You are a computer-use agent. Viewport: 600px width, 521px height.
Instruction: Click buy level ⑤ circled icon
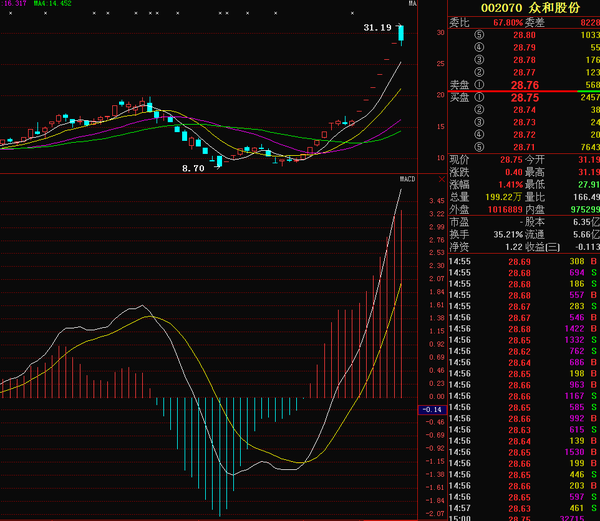(x=479, y=147)
